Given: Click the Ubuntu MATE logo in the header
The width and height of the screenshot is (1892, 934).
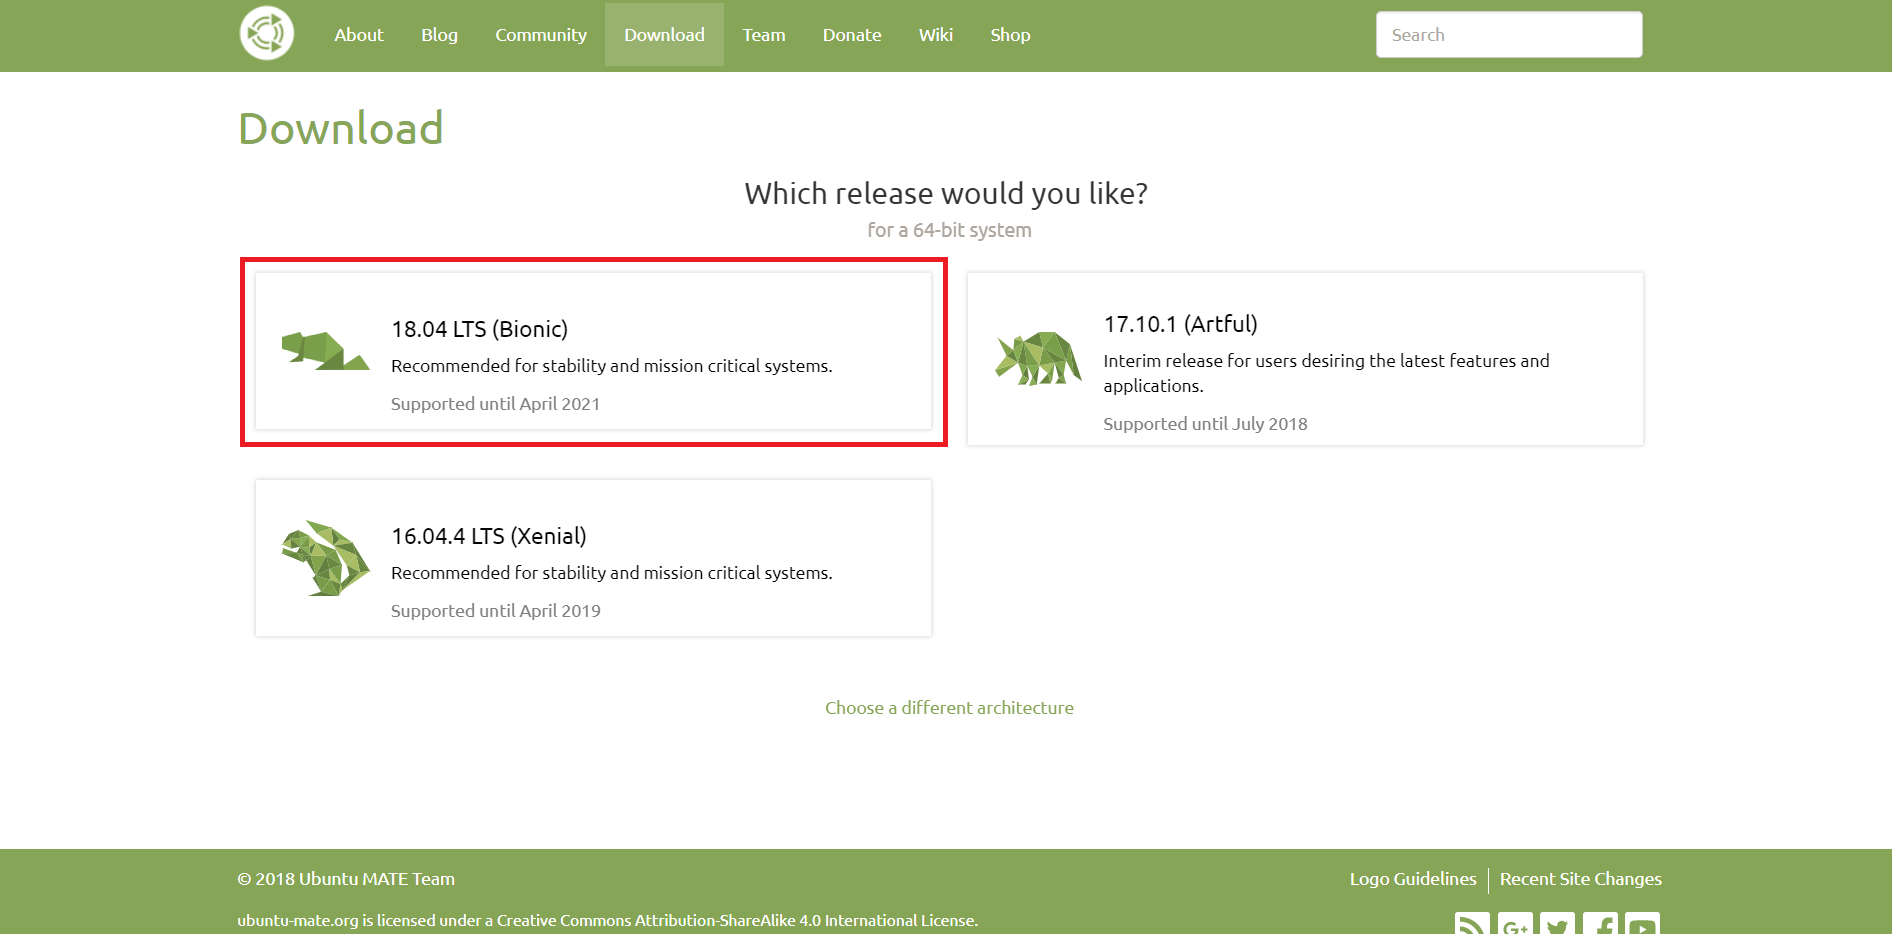Looking at the screenshot, I should tap(266, 32).
